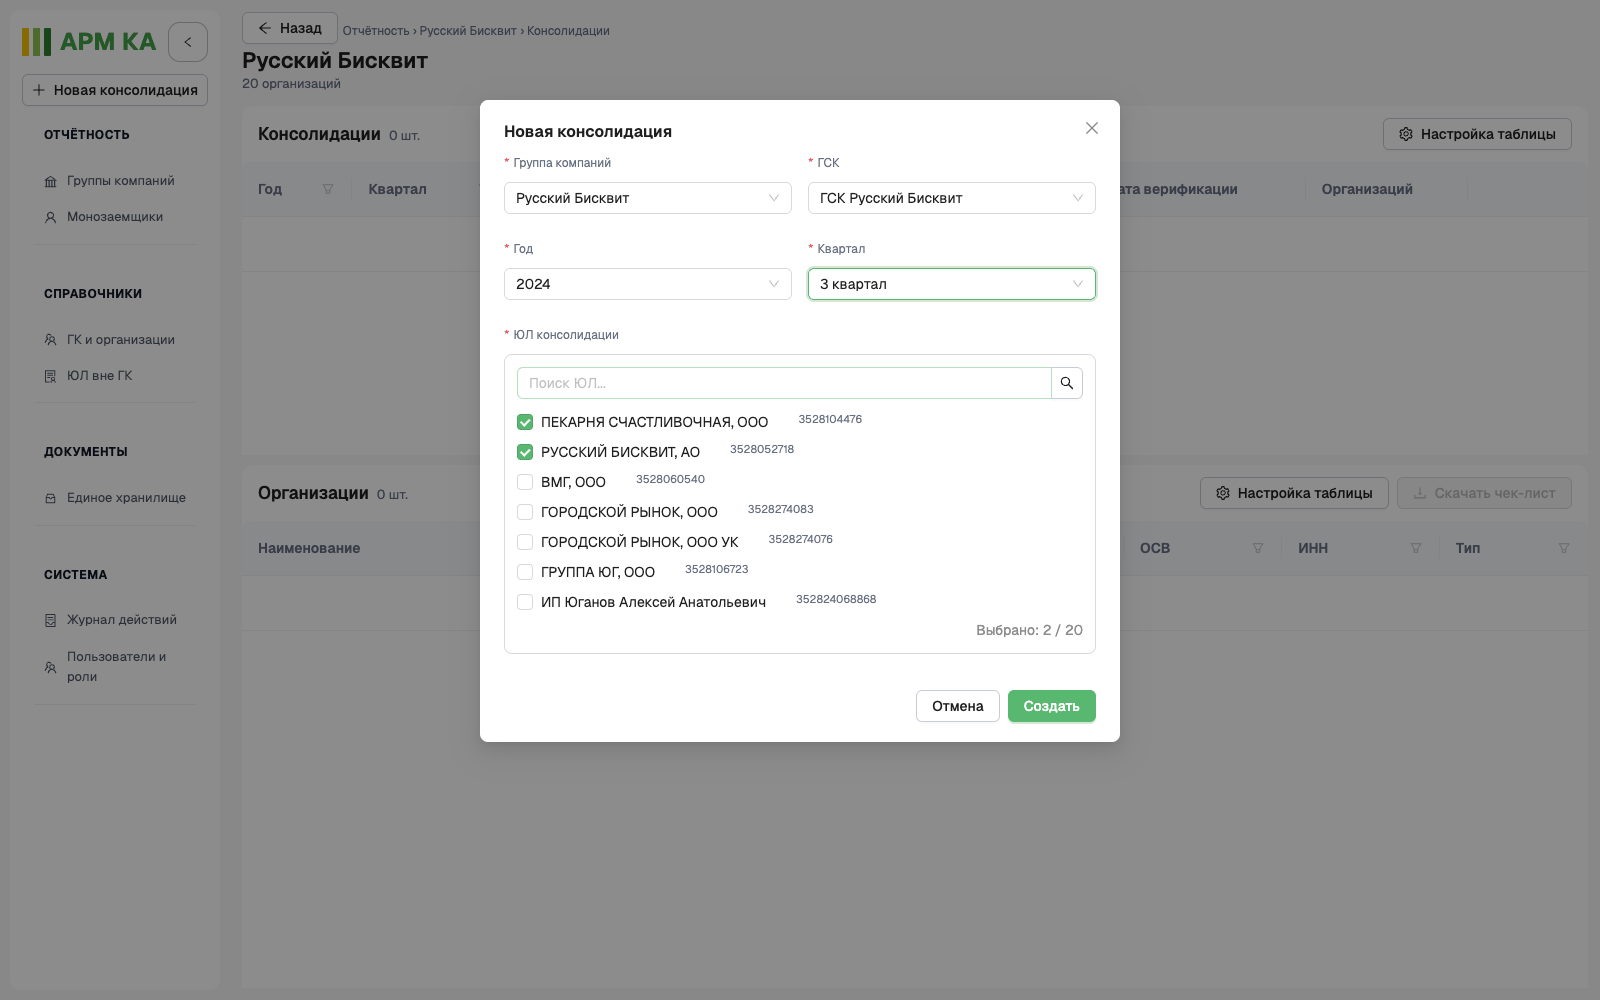Open the ГСК dropdown
The width and height of the screenshot is (1600, 1000).
(952, 198)
